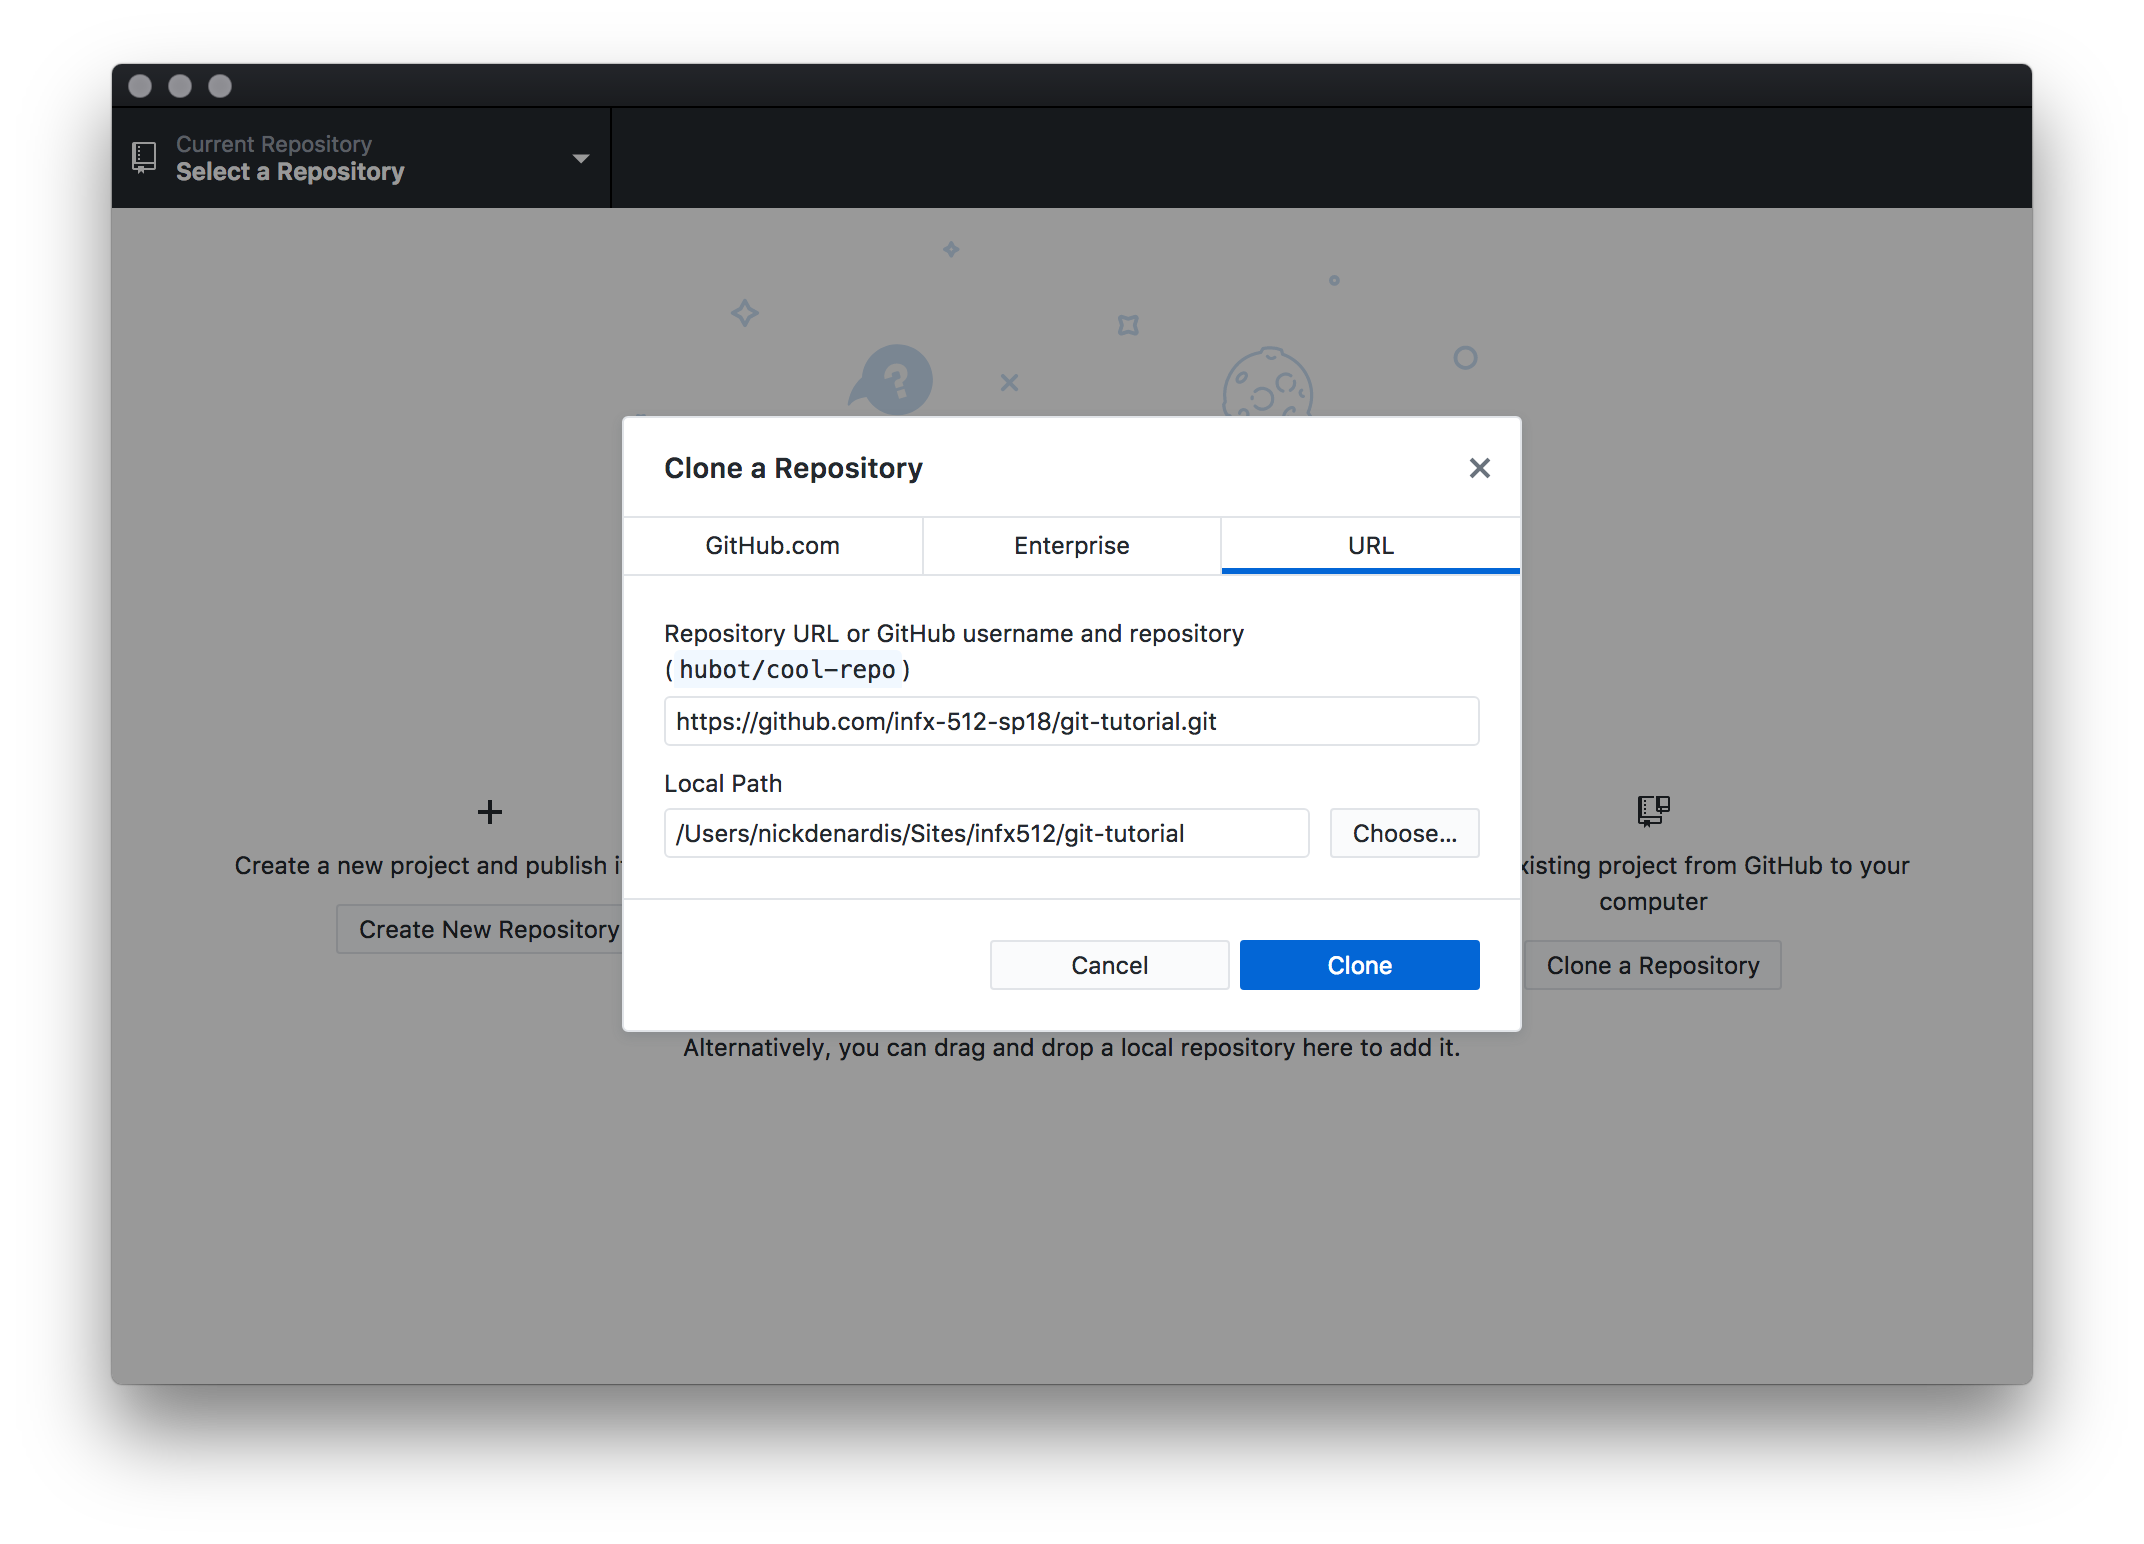
Task: Click the close icon on Clone dialog
Action: tap(1478, 468)
